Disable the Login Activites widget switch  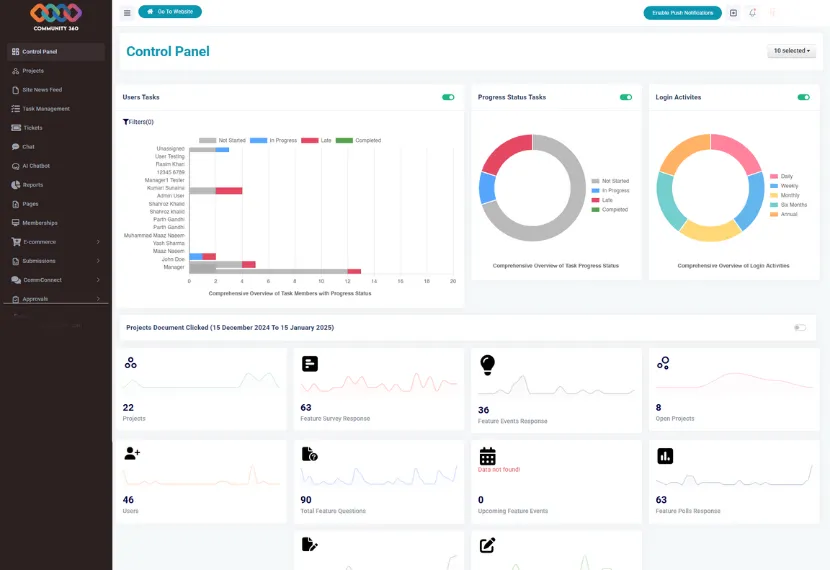coord(803,97)
